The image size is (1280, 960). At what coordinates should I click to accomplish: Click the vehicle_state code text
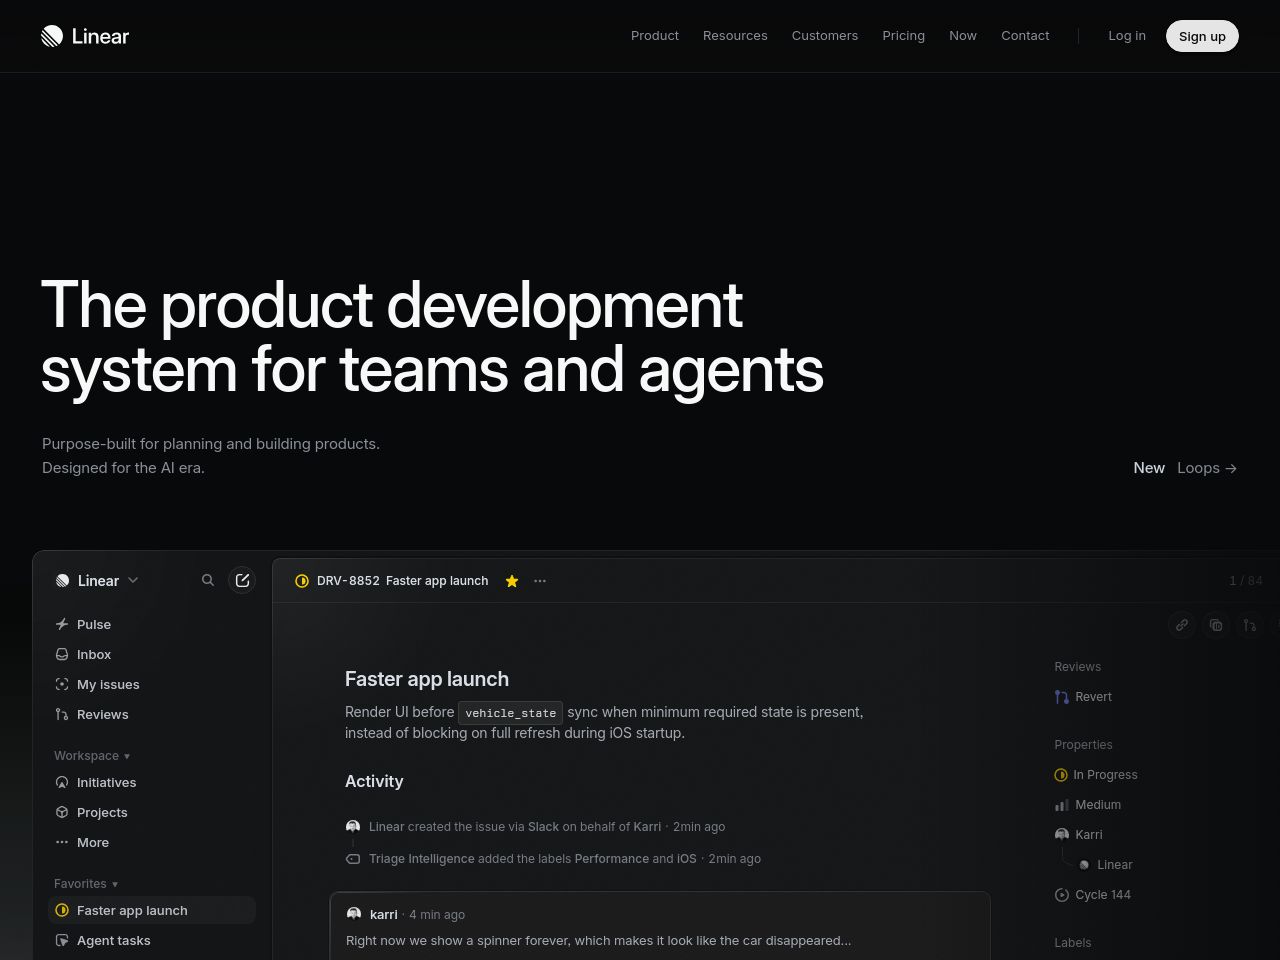510,713
